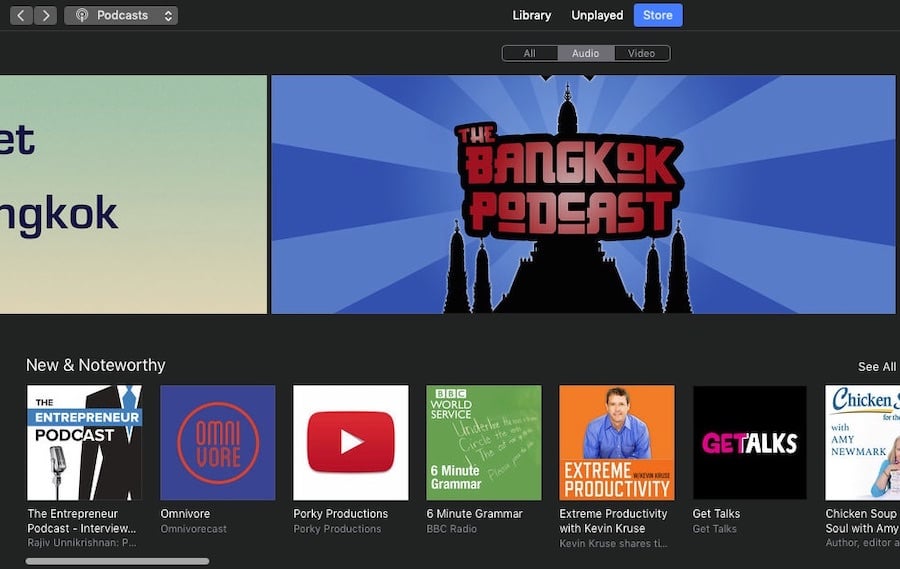900x569 pixels.
Task: Select the Store tab
Action: point(658,16)
